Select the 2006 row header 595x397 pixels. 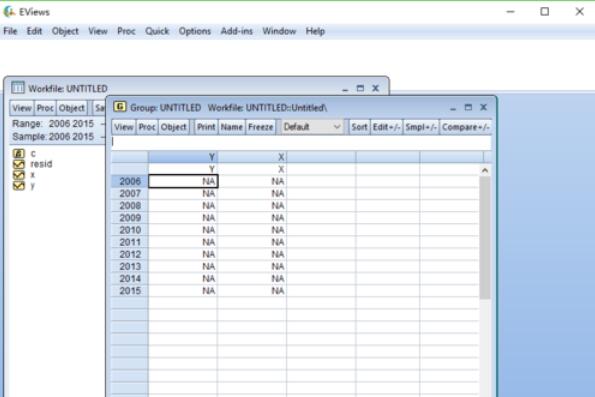click(130, 181)
